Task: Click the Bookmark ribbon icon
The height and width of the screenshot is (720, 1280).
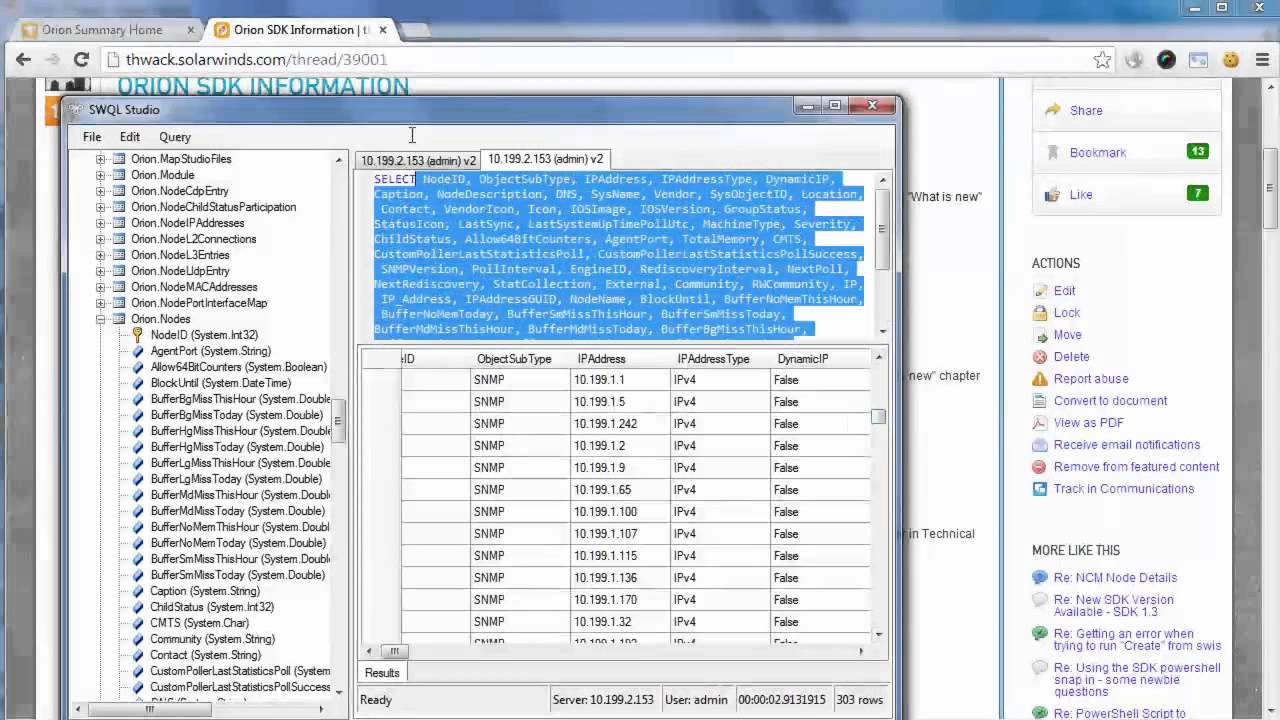Action: tap(1052, 152)
